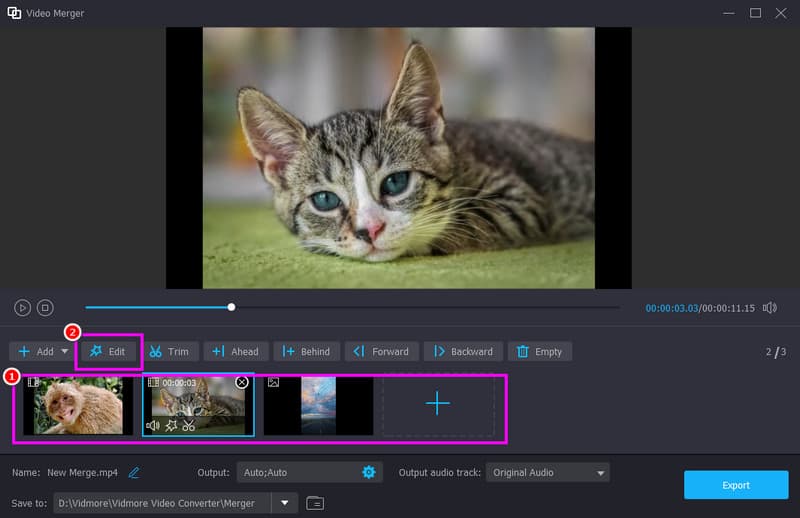The height and width of the screenshot is (518, 800).
Task: Click the playback progress slider handle
Action: point(232,307)
